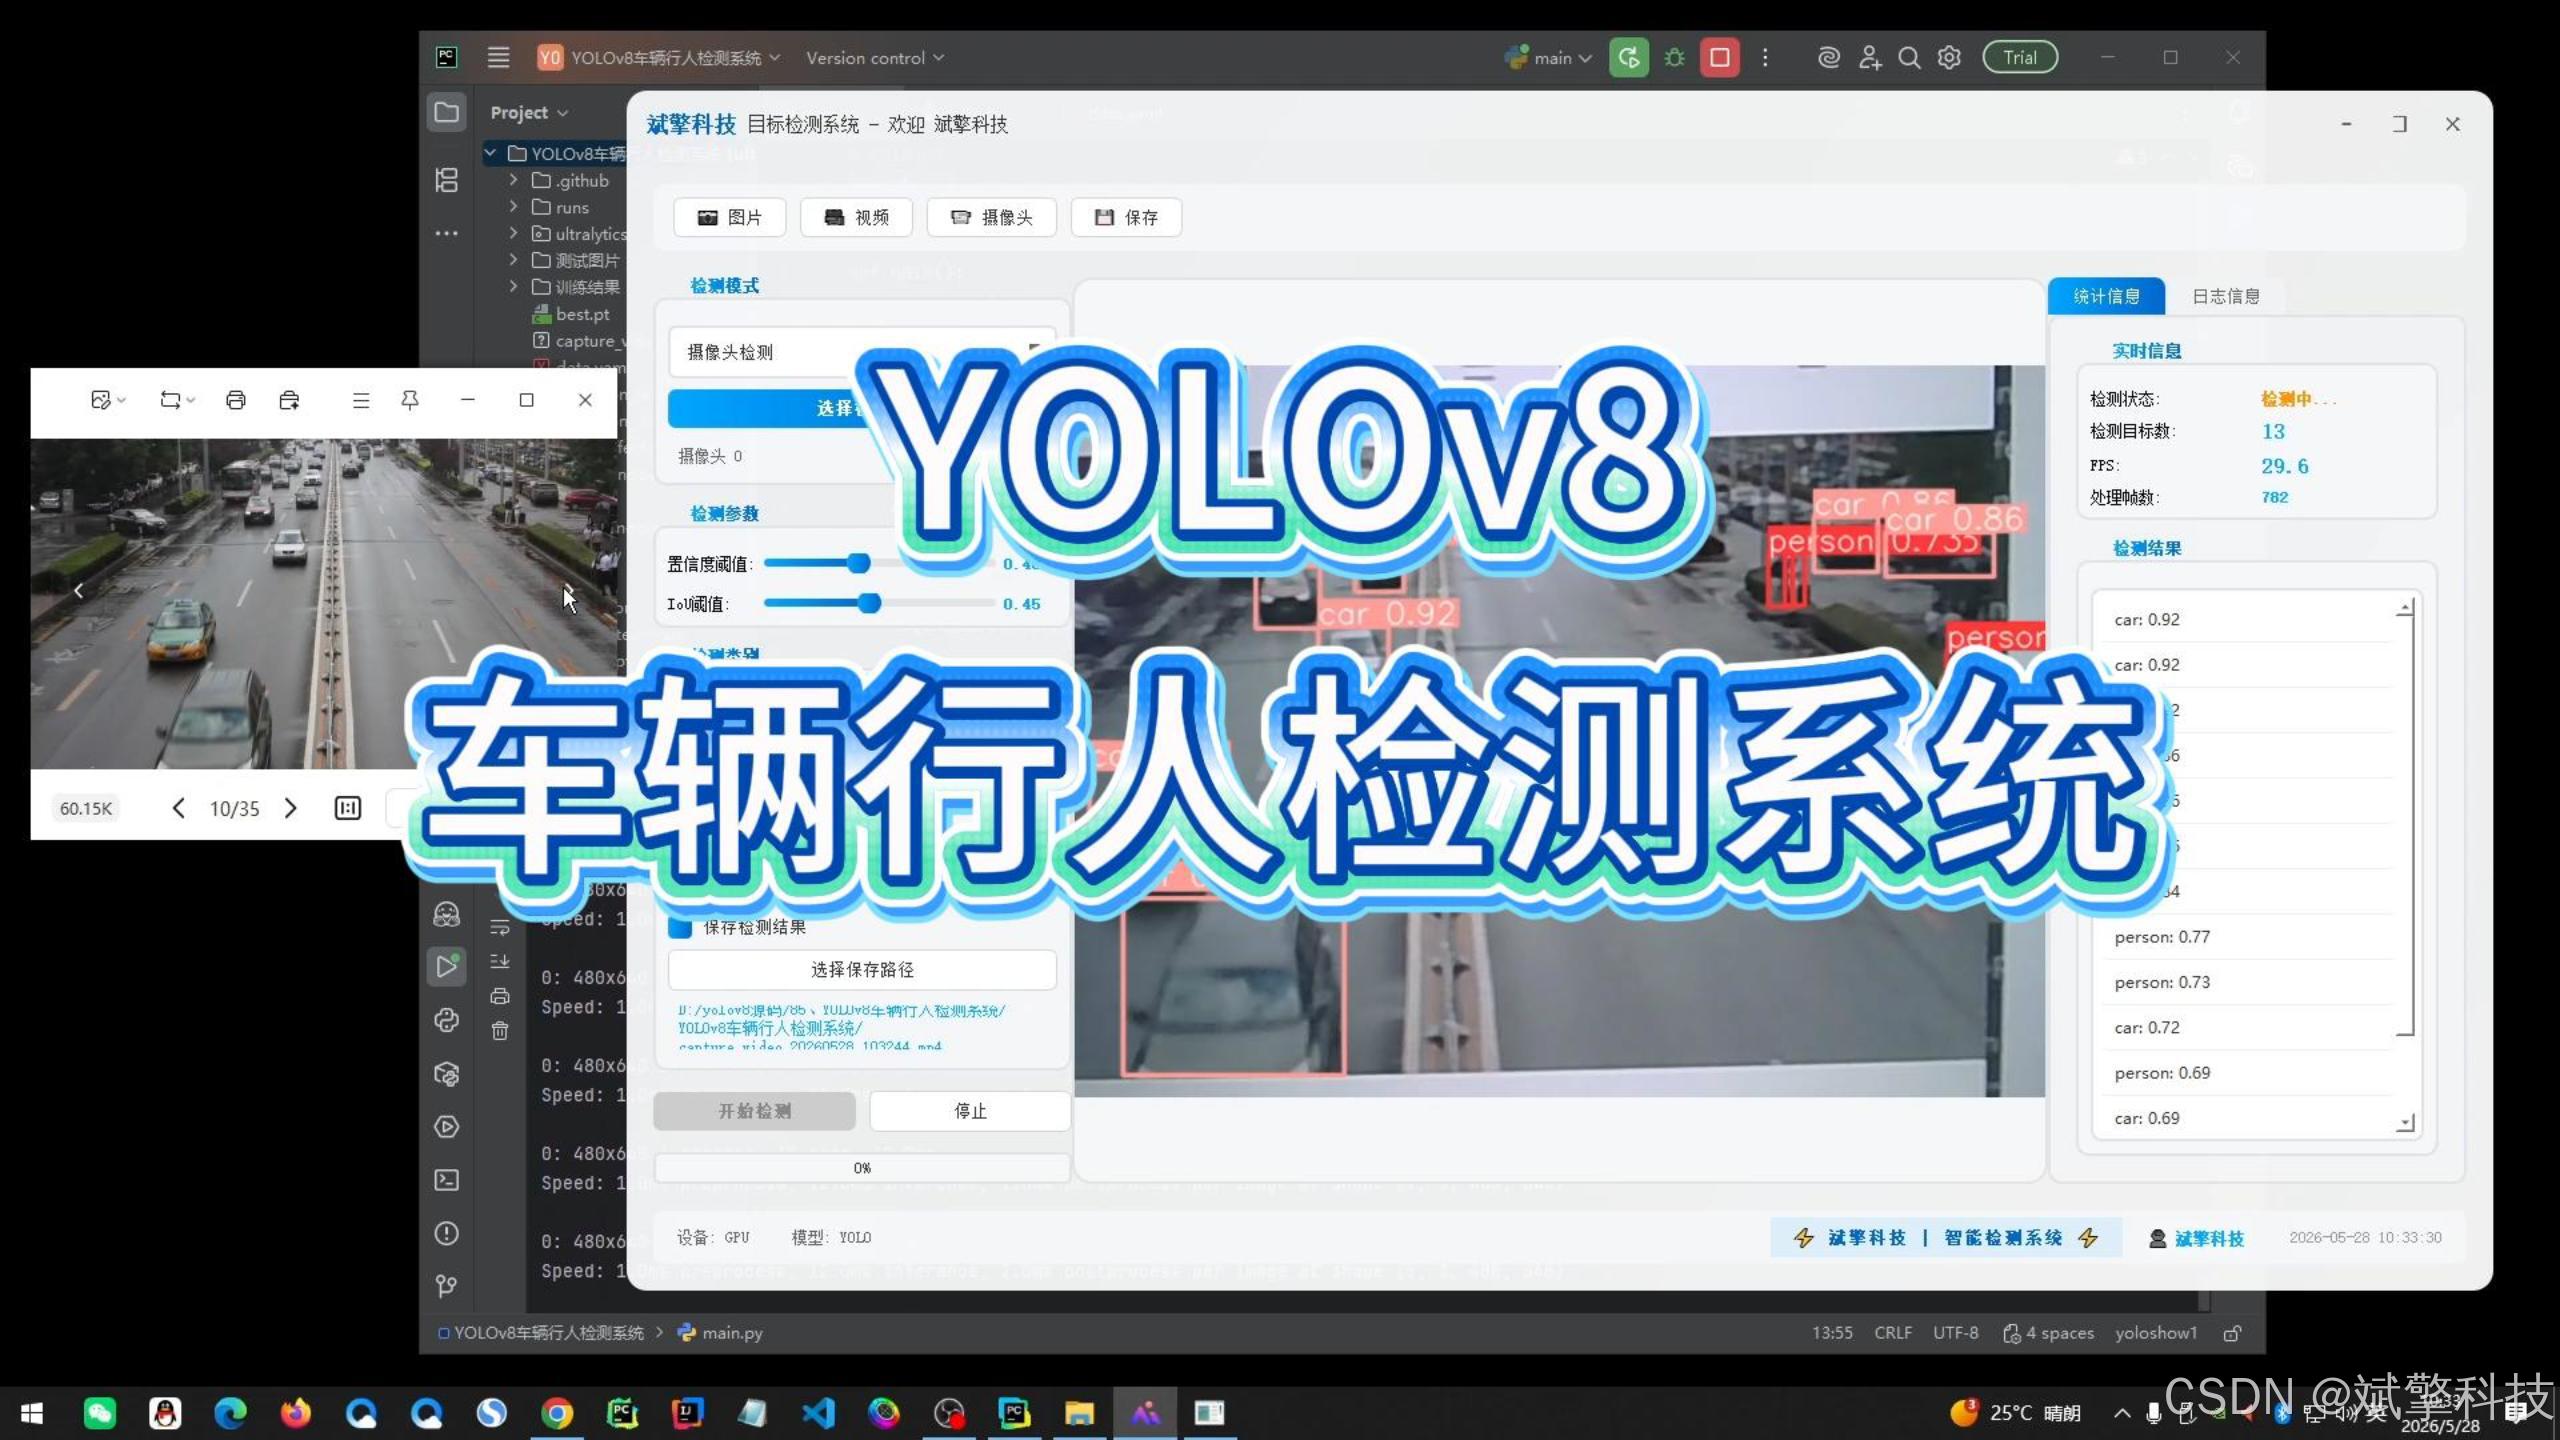Click the 停止 stop button
2560x1440 pixels.
click(970, 1111)
